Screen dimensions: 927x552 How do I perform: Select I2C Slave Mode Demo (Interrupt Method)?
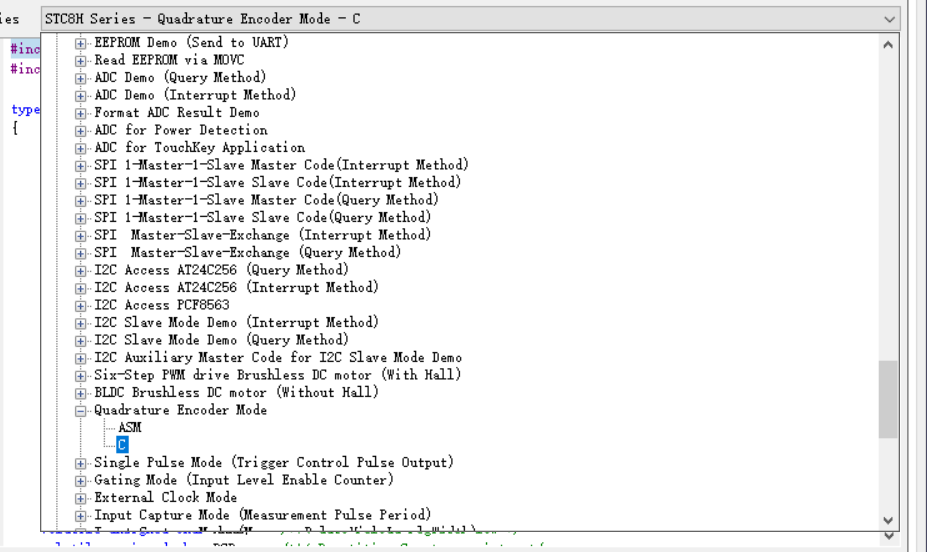[x=236, y=323]
